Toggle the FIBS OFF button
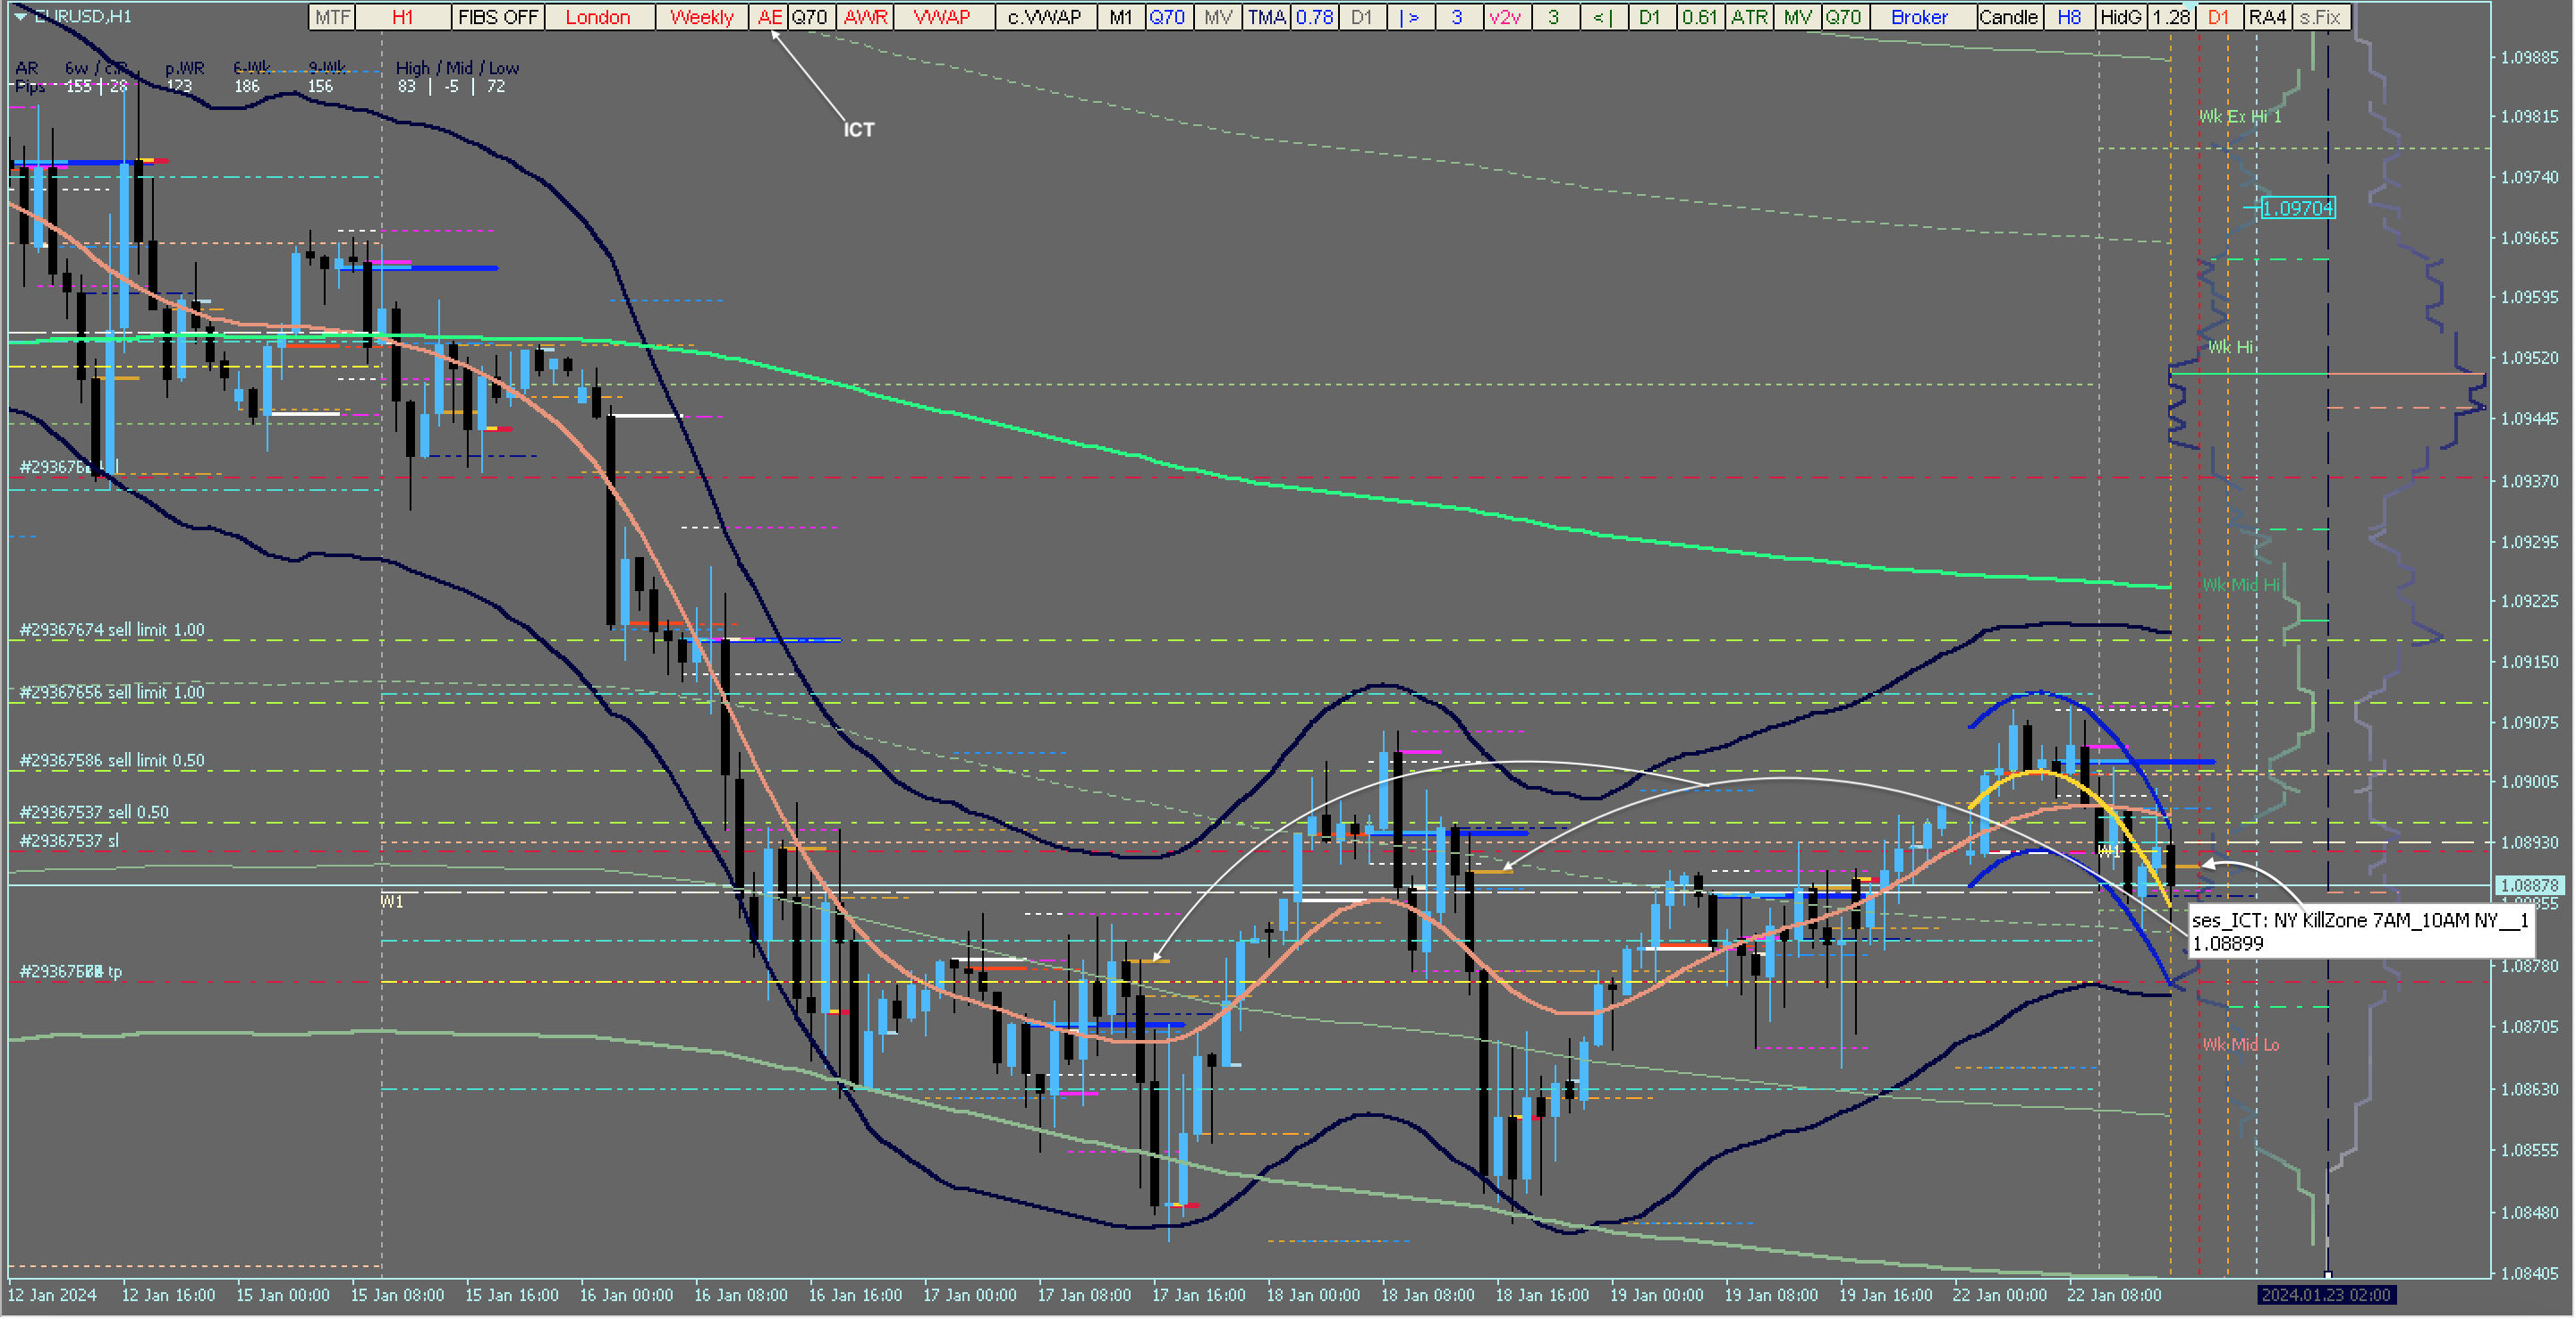The width and height of the screenshot is (2576, 1319). click(x=497, y=17)
